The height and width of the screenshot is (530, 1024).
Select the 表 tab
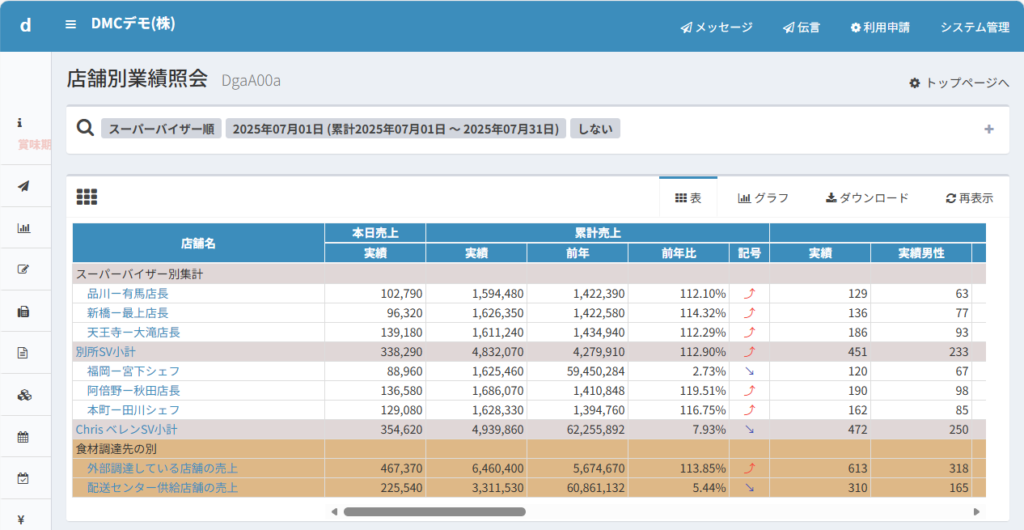tap(688, 198)
